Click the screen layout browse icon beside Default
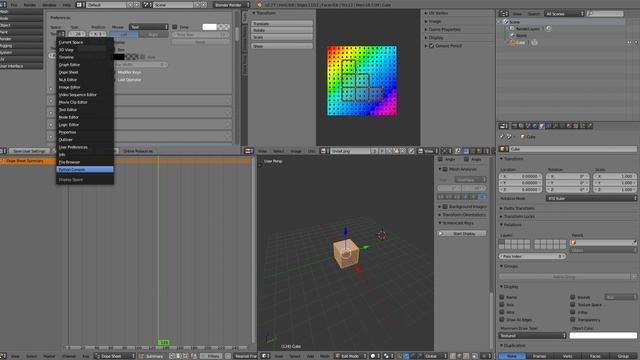This screenshot has width=640, height=360. 80,5
